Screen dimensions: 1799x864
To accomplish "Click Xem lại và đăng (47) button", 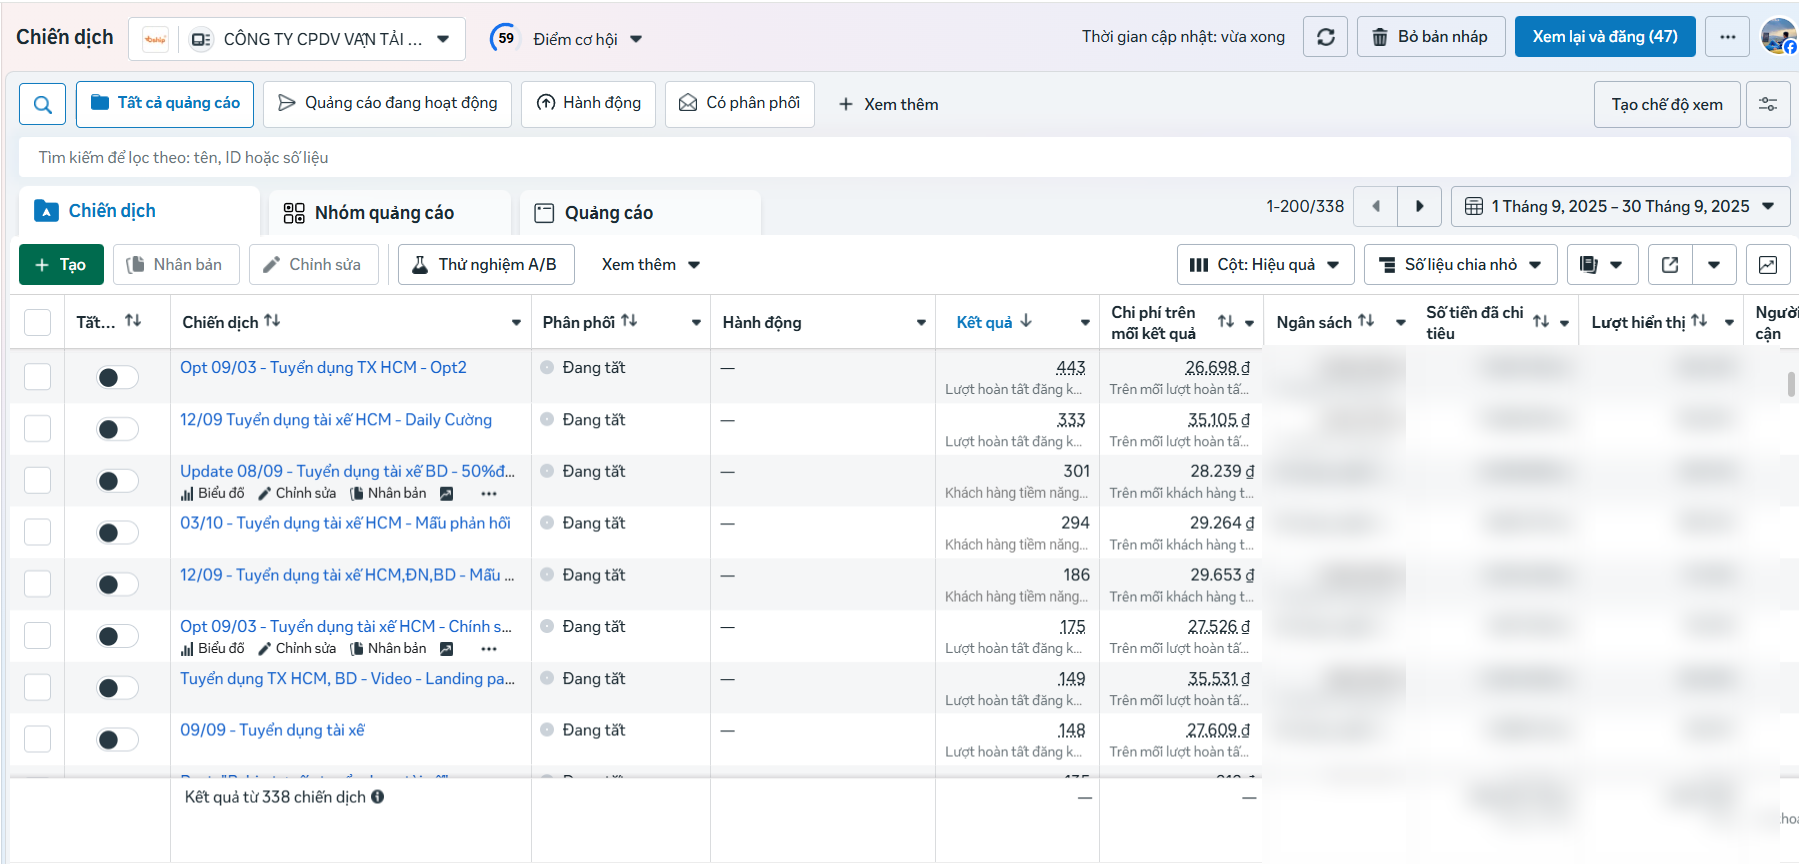I will coord(1605,37).
